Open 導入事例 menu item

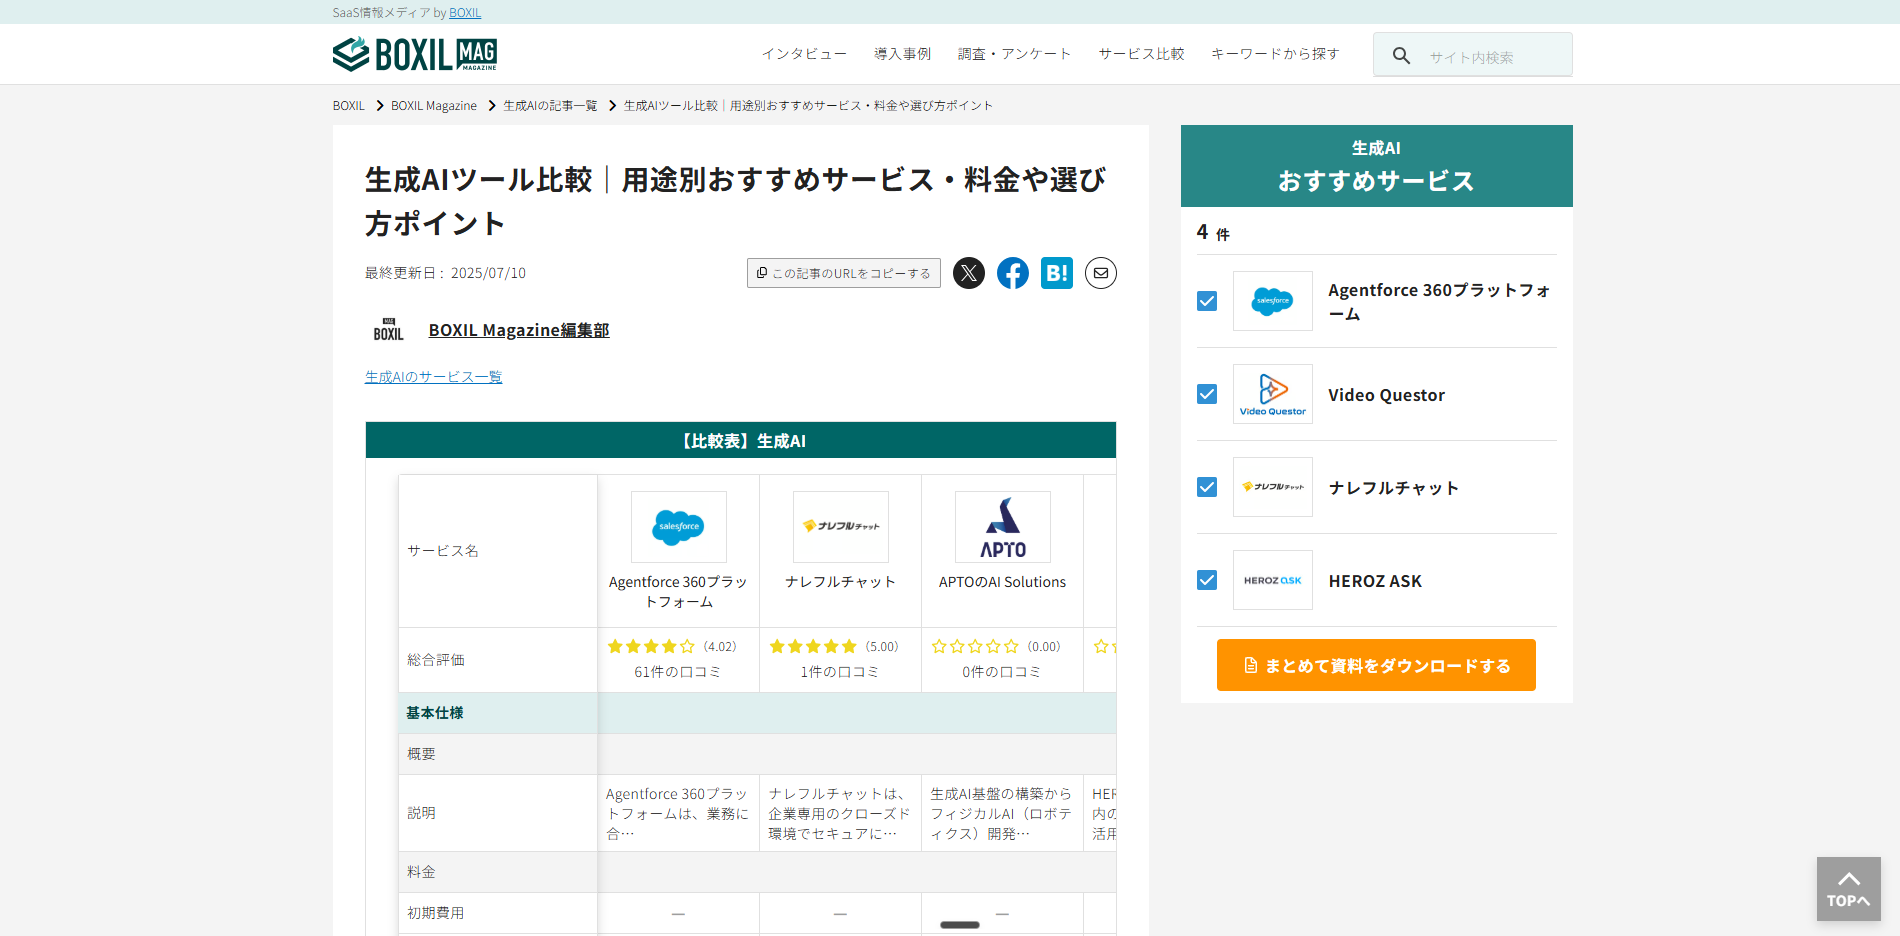[x=903, y=54]
